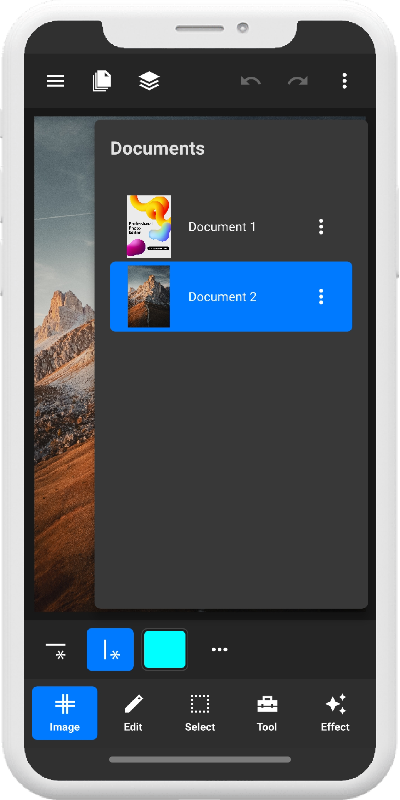Open top bar overflow menu
Viewport: 400px width, 800px height.
344,81
